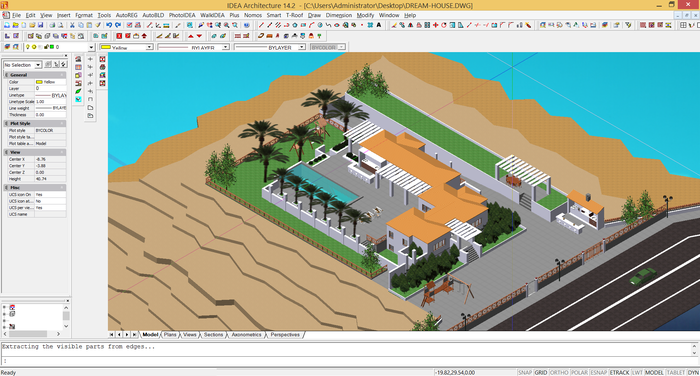700x376 pixels.
Task: Click the Center X value -8.76
Action: click(x=50, y=159)
